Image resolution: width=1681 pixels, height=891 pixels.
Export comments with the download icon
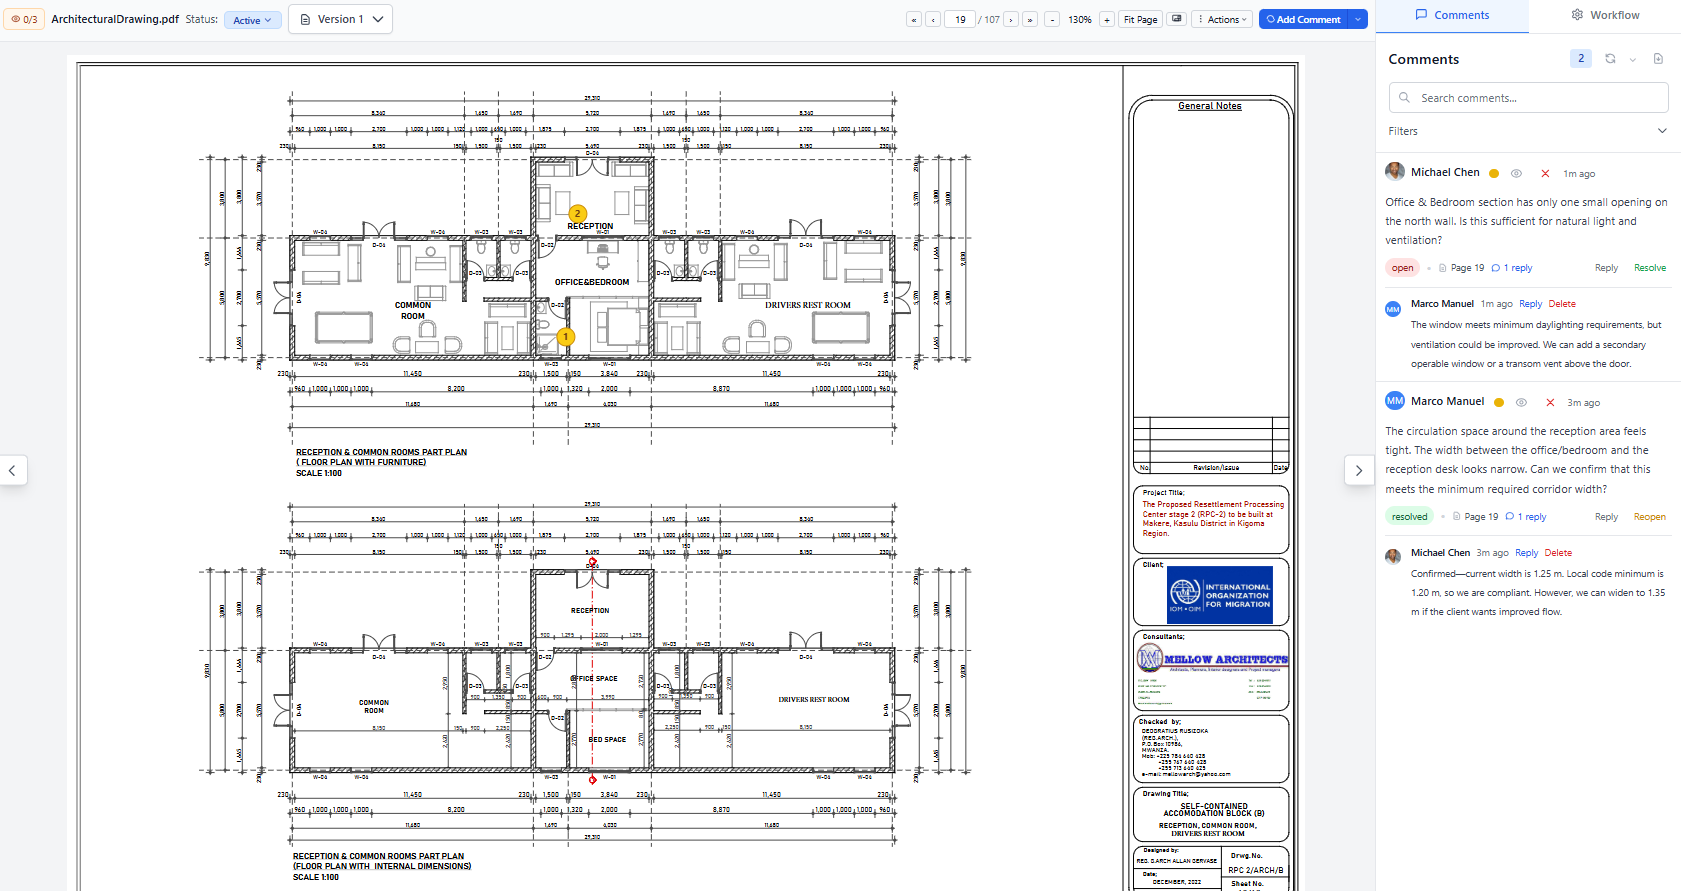1658,59
